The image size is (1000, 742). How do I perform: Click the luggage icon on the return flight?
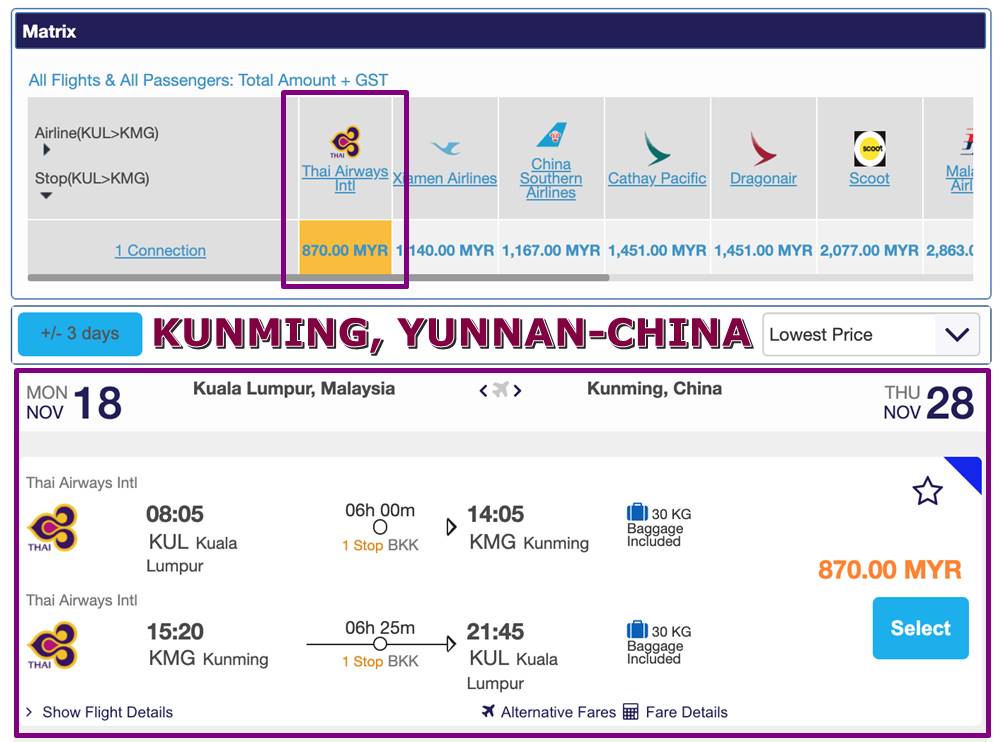tap(637, 630)
